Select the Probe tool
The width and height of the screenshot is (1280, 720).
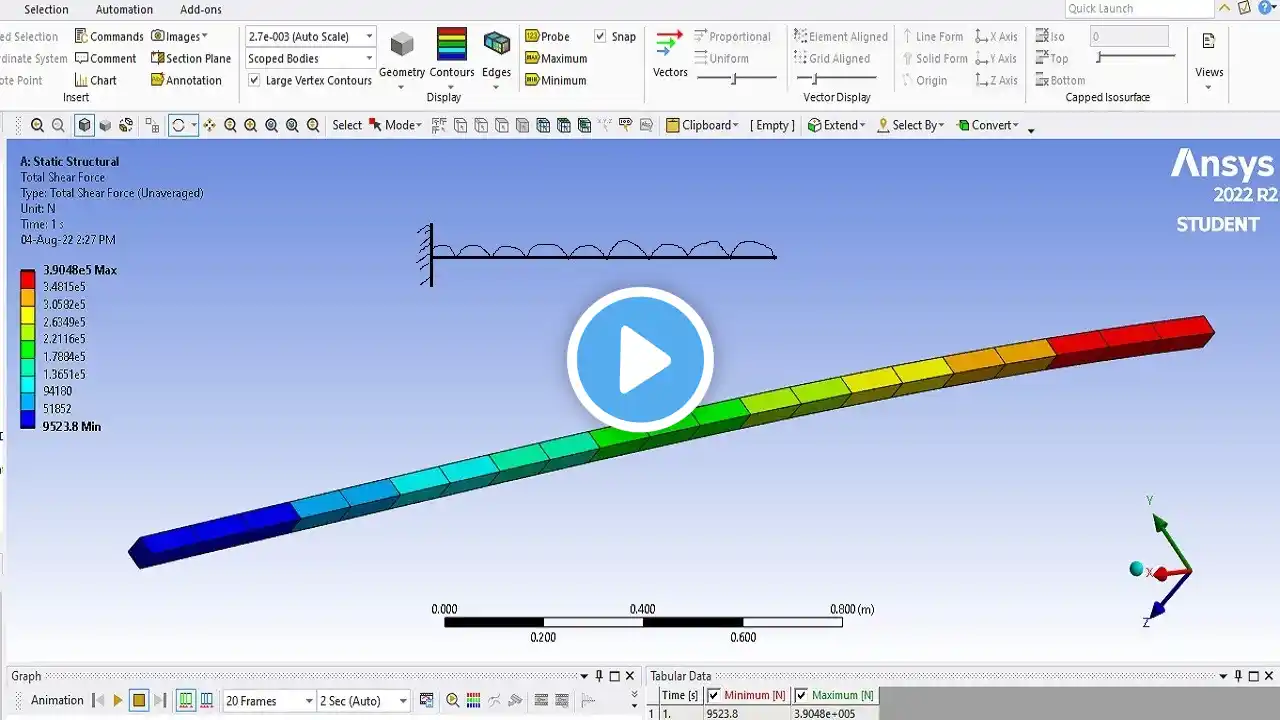pos(547,37)
